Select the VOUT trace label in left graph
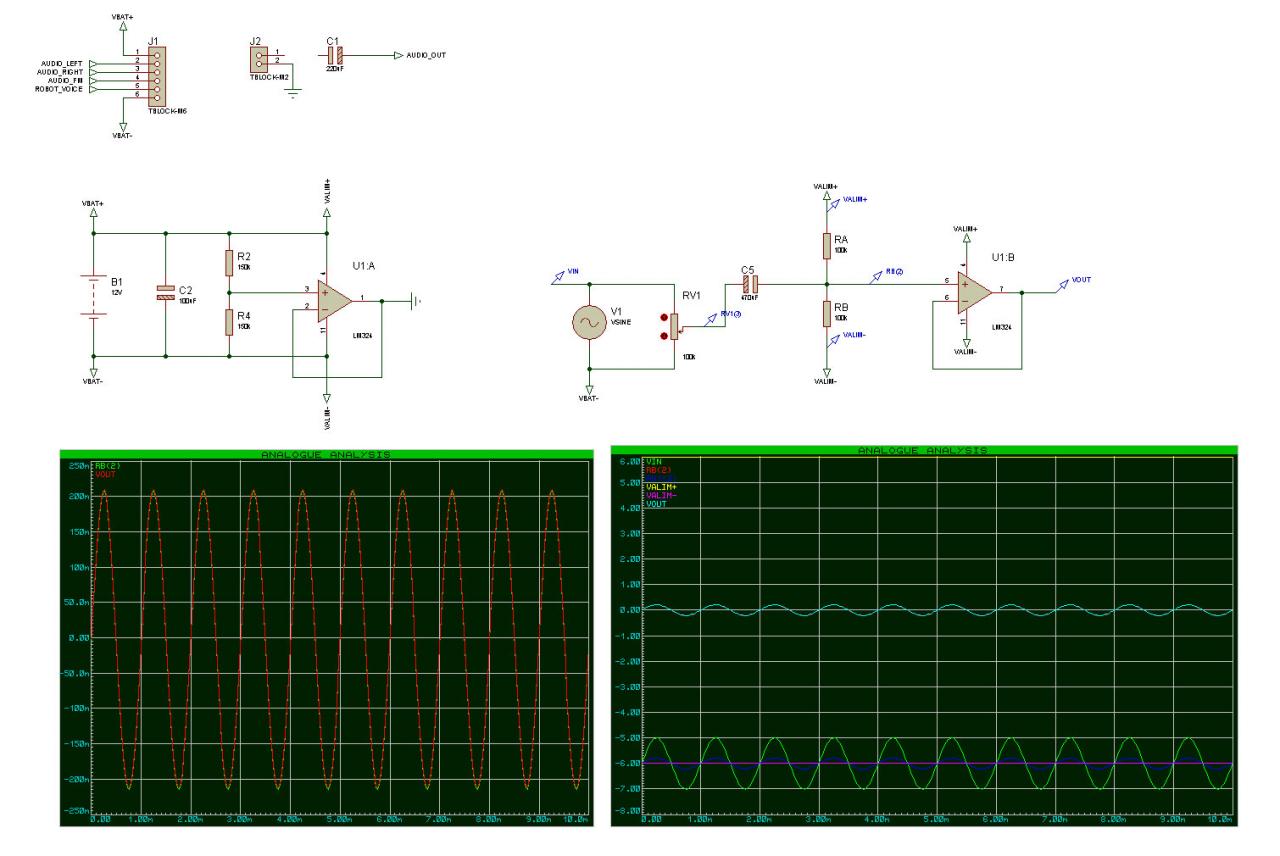 pos(106,474)
